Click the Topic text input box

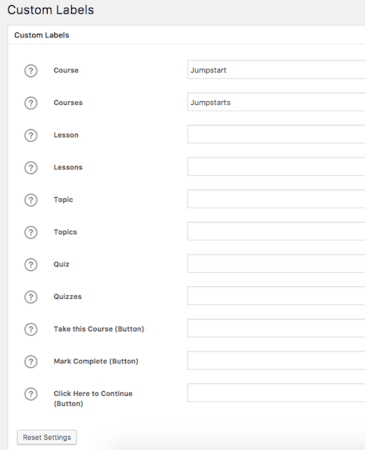(x=276, y=199)
